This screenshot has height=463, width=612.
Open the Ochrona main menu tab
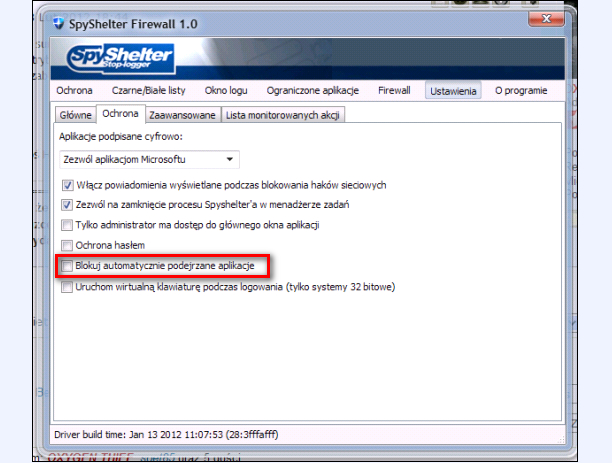pos(75,91)
